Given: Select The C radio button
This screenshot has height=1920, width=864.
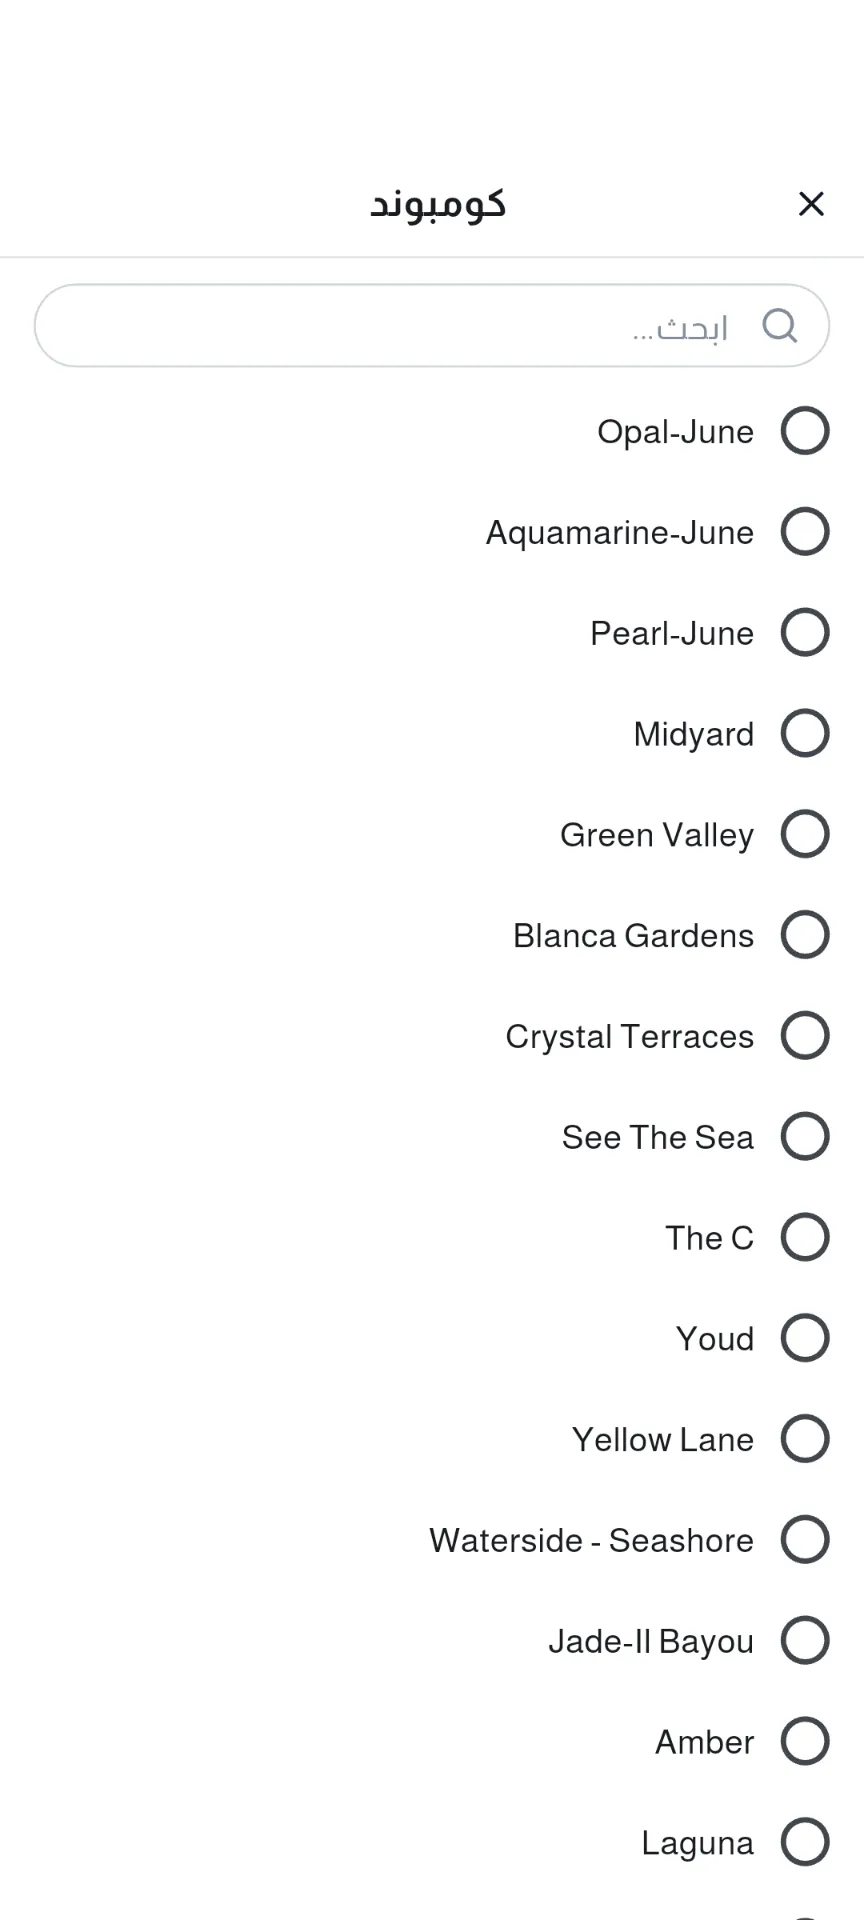Looking at the screenshot, I should (805, 1238).
